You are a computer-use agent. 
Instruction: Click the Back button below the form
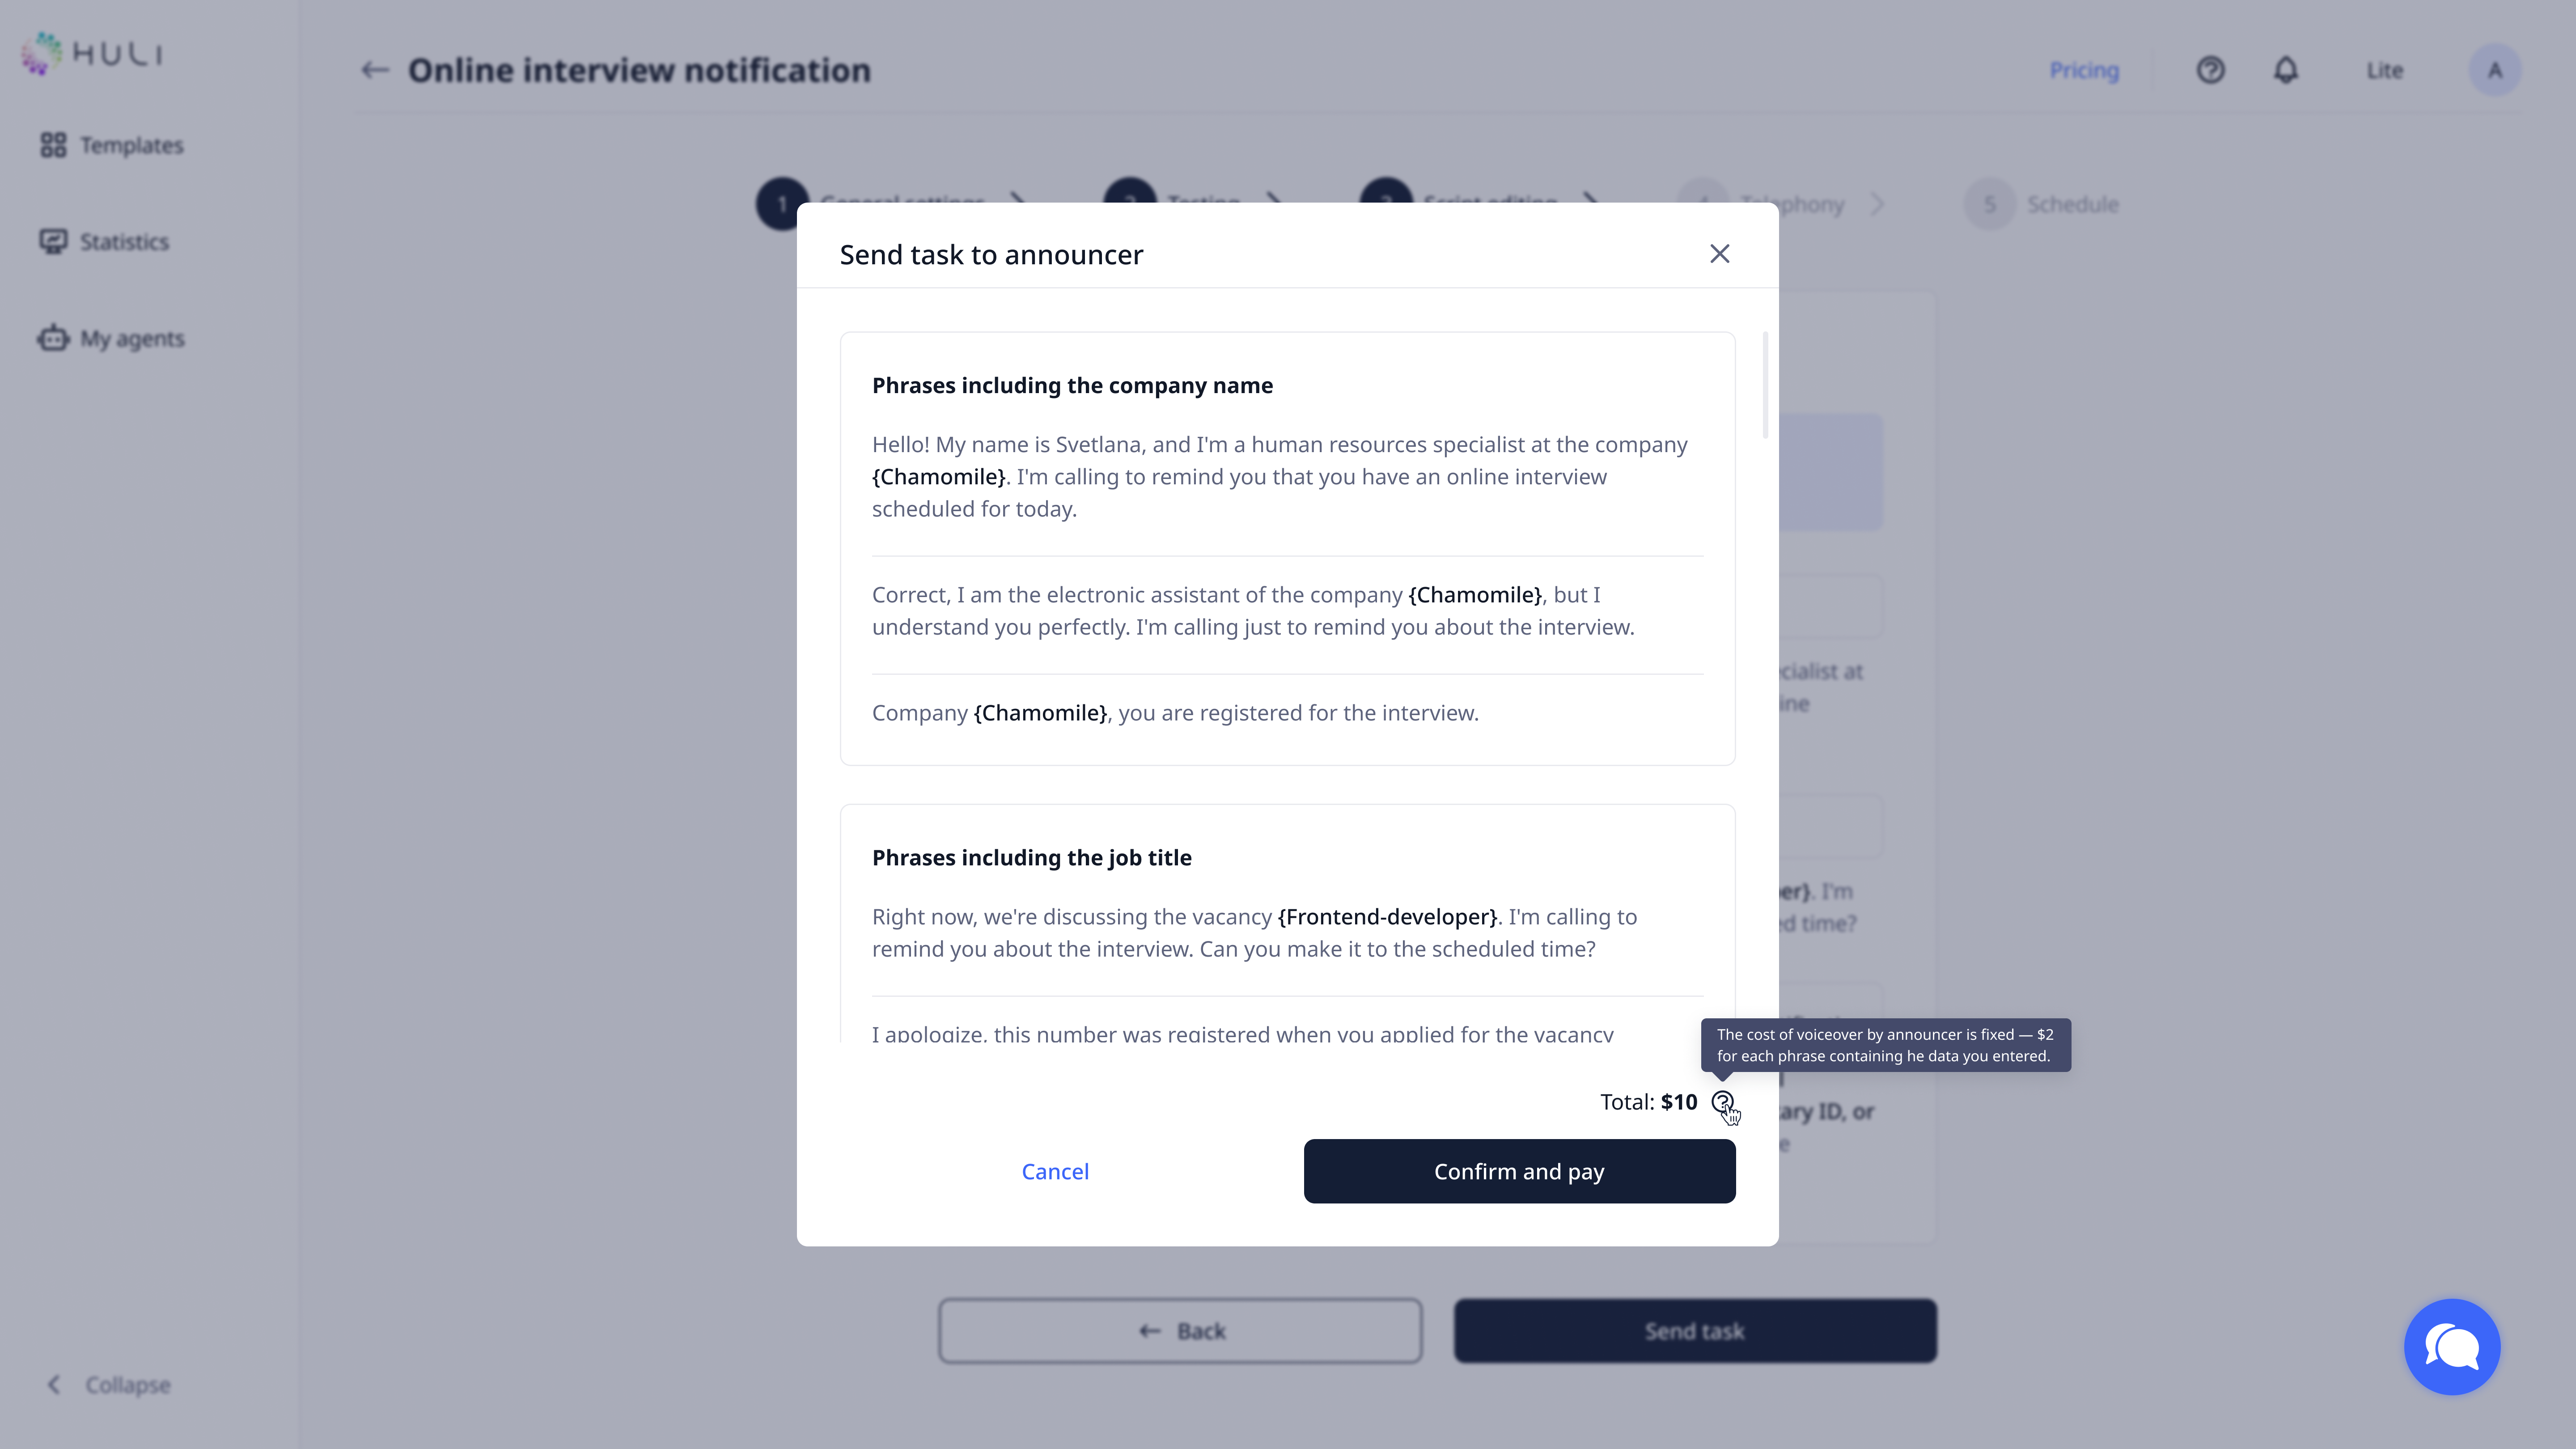pos(1180,1331)
